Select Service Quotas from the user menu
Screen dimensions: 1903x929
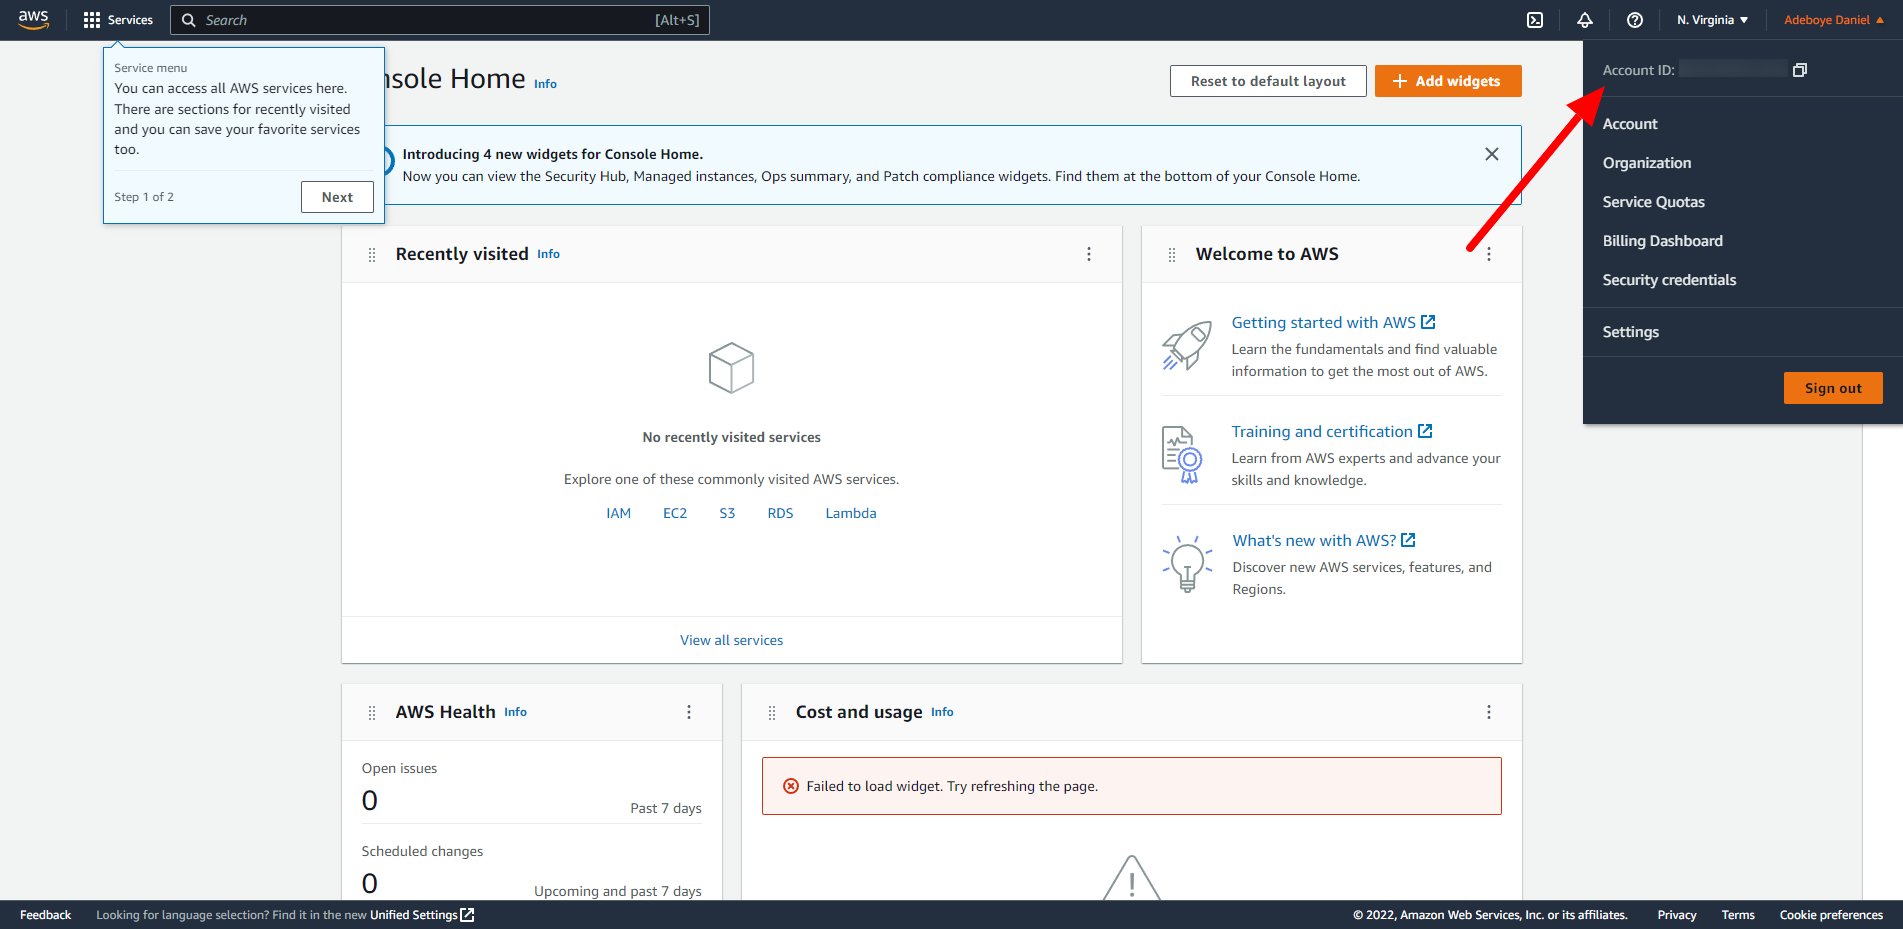point(1654,202)
